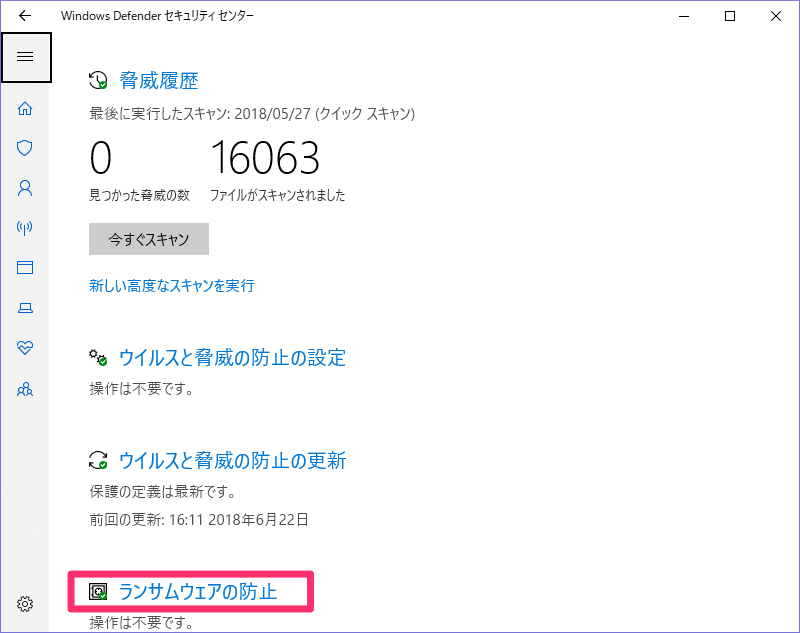
Task: Open App & browser control window icon
Action: click(x=25, y=267)
